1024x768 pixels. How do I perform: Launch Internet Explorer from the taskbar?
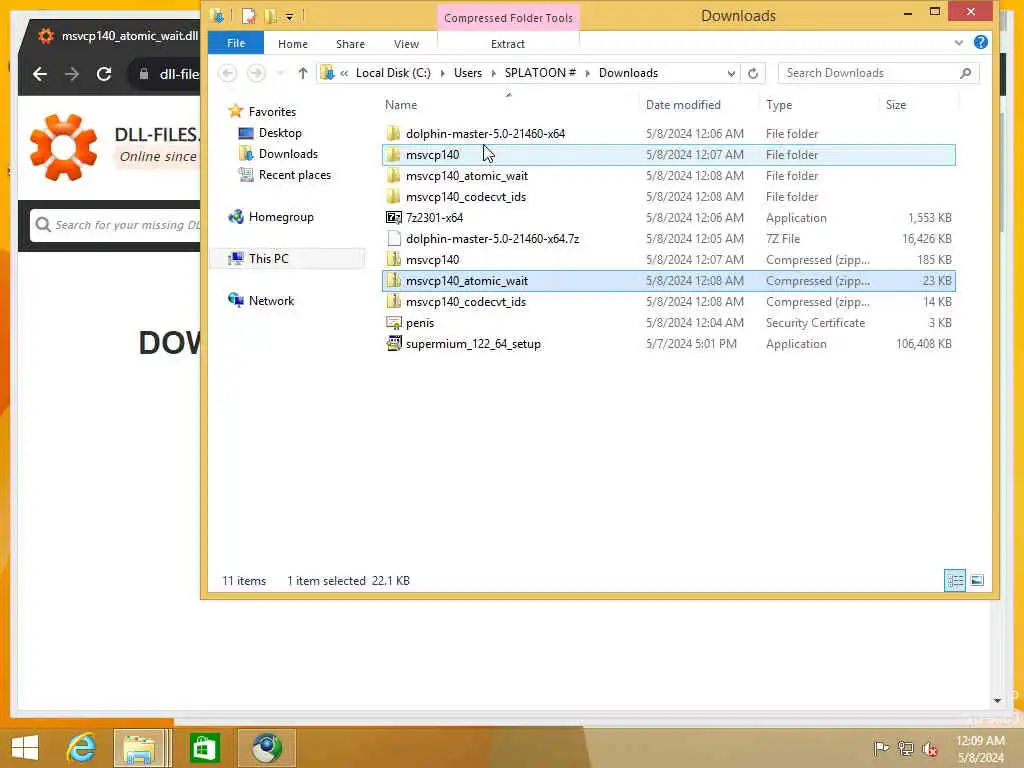pos(81,748)
